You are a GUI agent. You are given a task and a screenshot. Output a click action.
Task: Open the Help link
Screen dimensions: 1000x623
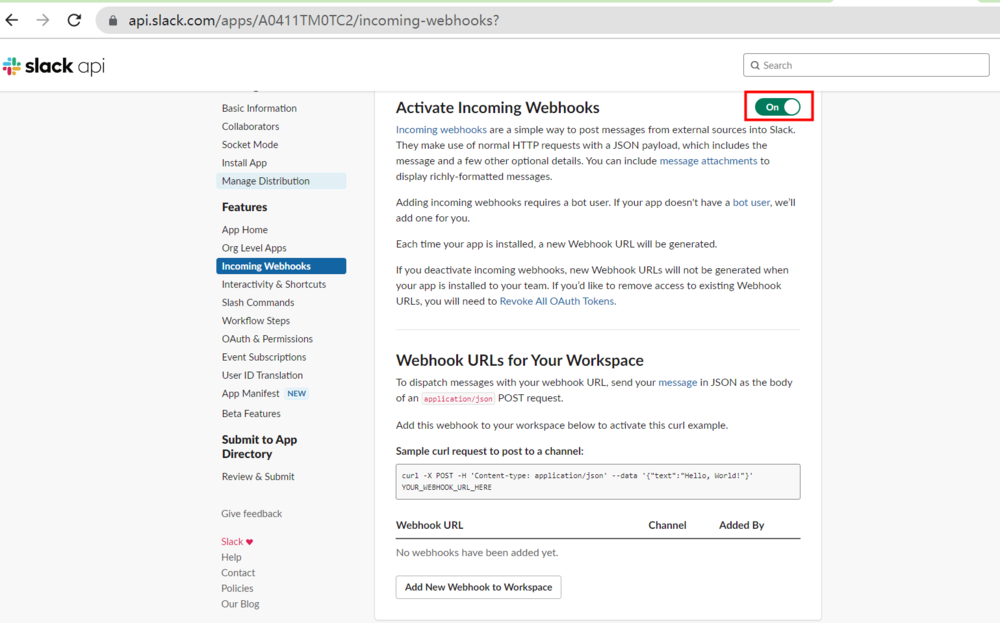(x=231, y=557)
